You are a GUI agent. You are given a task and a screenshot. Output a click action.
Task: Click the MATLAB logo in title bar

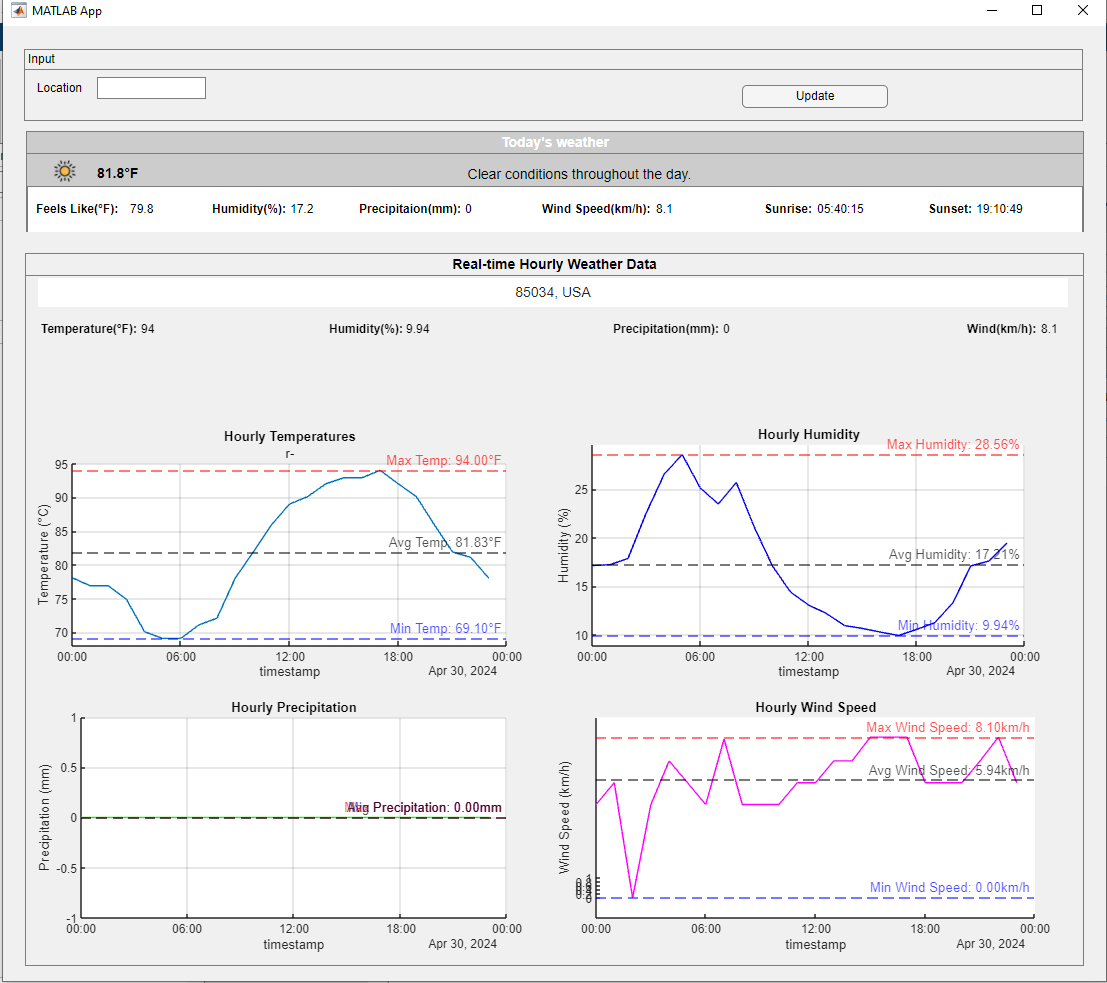pos(18,11)
